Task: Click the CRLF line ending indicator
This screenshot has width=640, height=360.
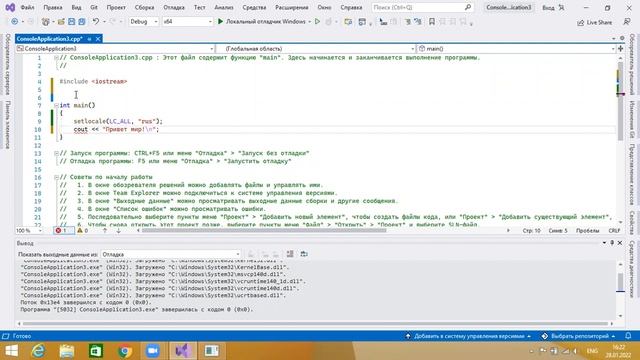Action: pos(614,231)
